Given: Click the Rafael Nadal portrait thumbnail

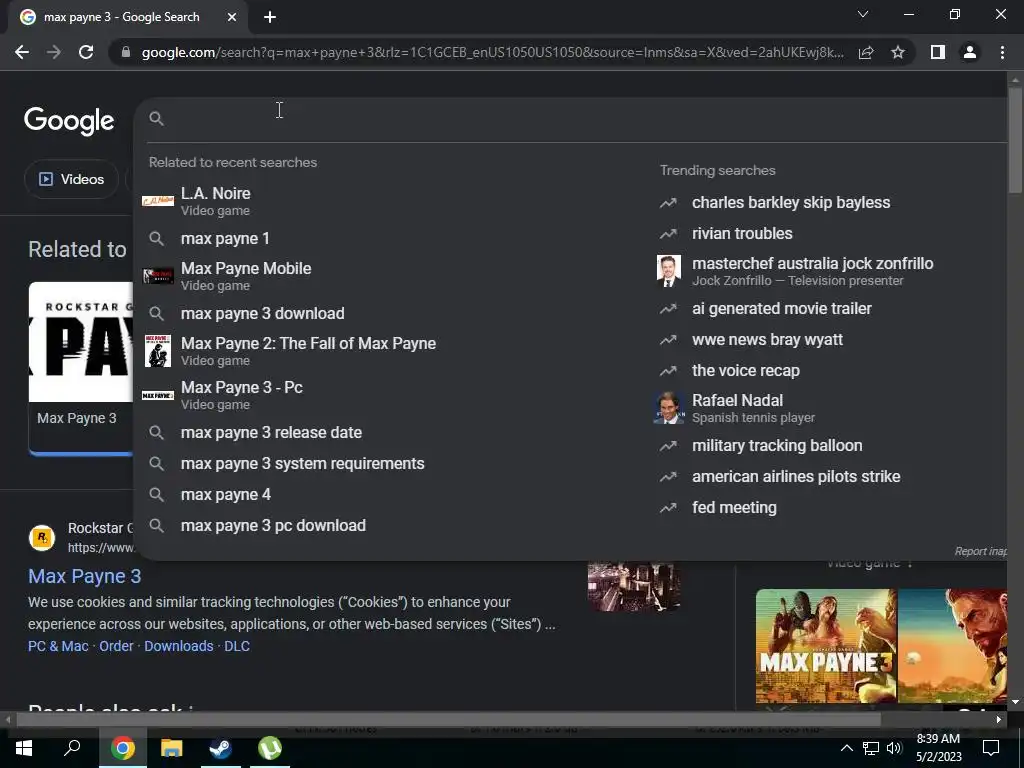Looking at the screenshot, I should point(668,408).
